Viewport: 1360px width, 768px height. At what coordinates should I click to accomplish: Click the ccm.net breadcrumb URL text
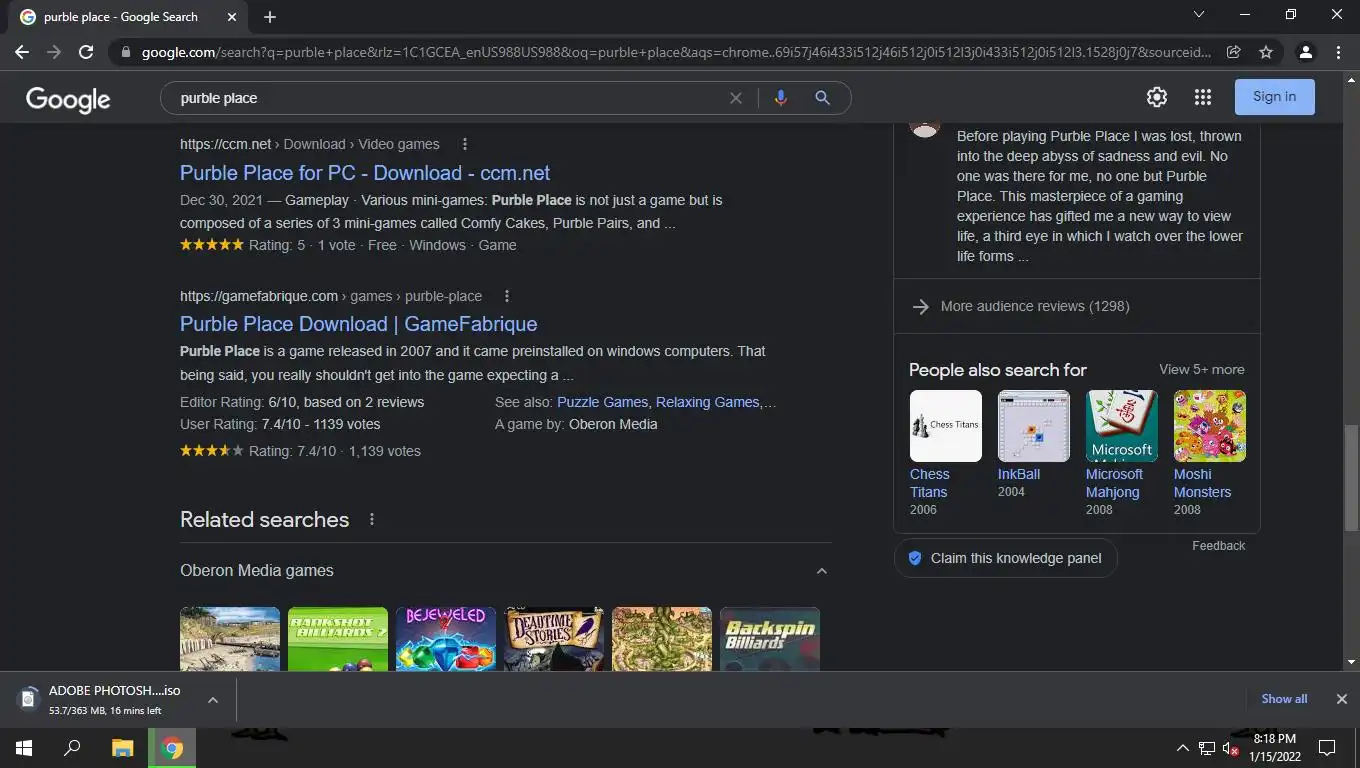click(x=309, y=144)
